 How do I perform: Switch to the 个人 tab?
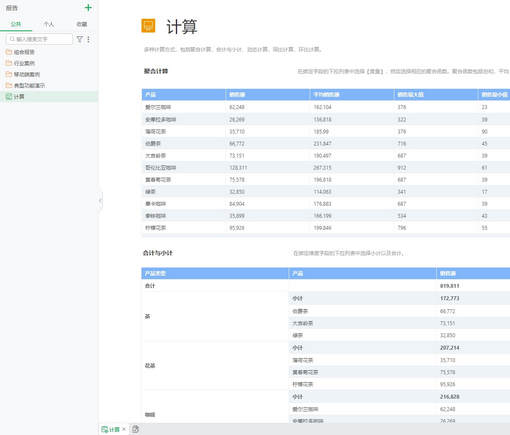click(x=49, y=24)
